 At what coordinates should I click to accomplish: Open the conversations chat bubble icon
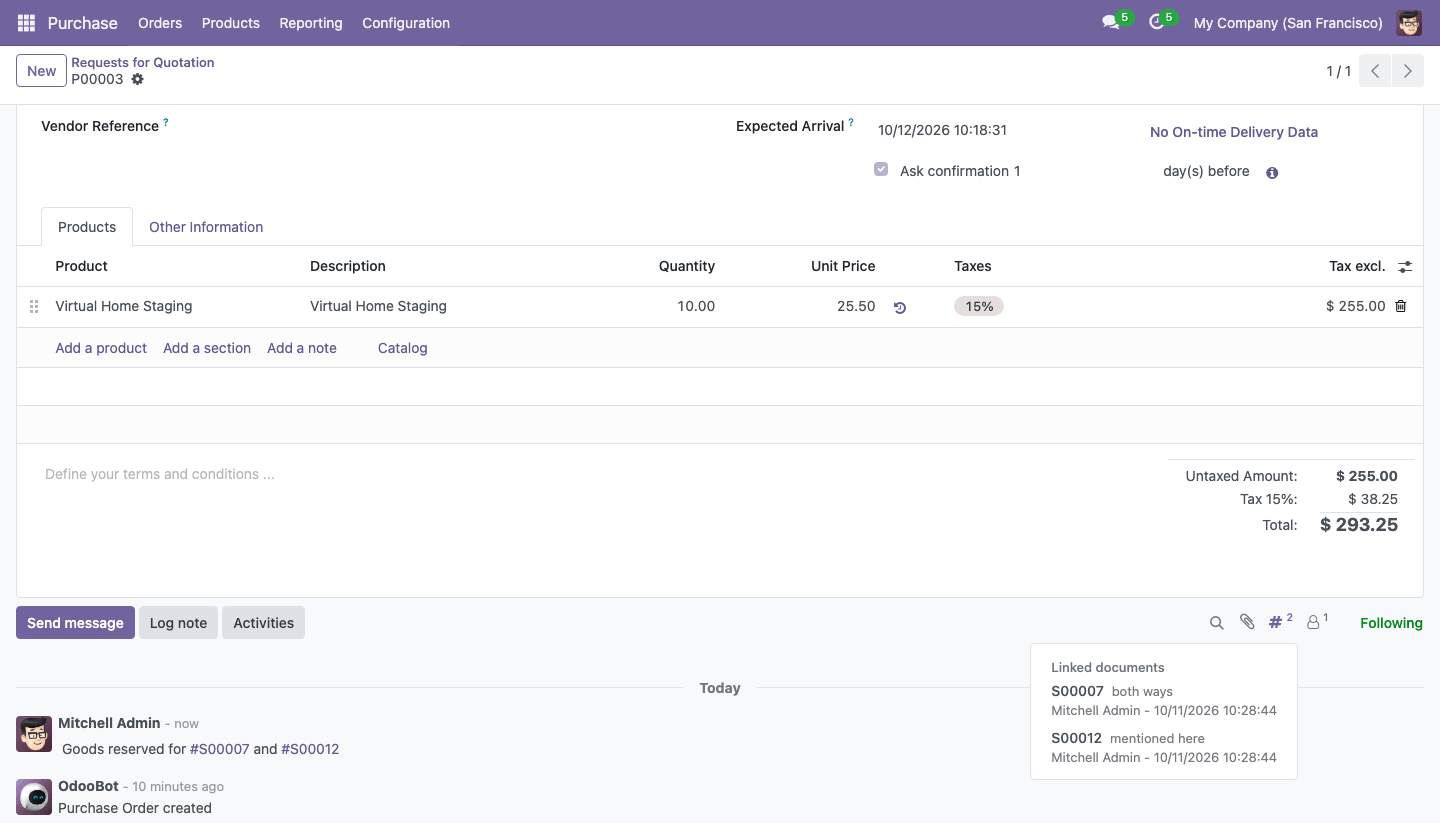(x=1110, y=22)
